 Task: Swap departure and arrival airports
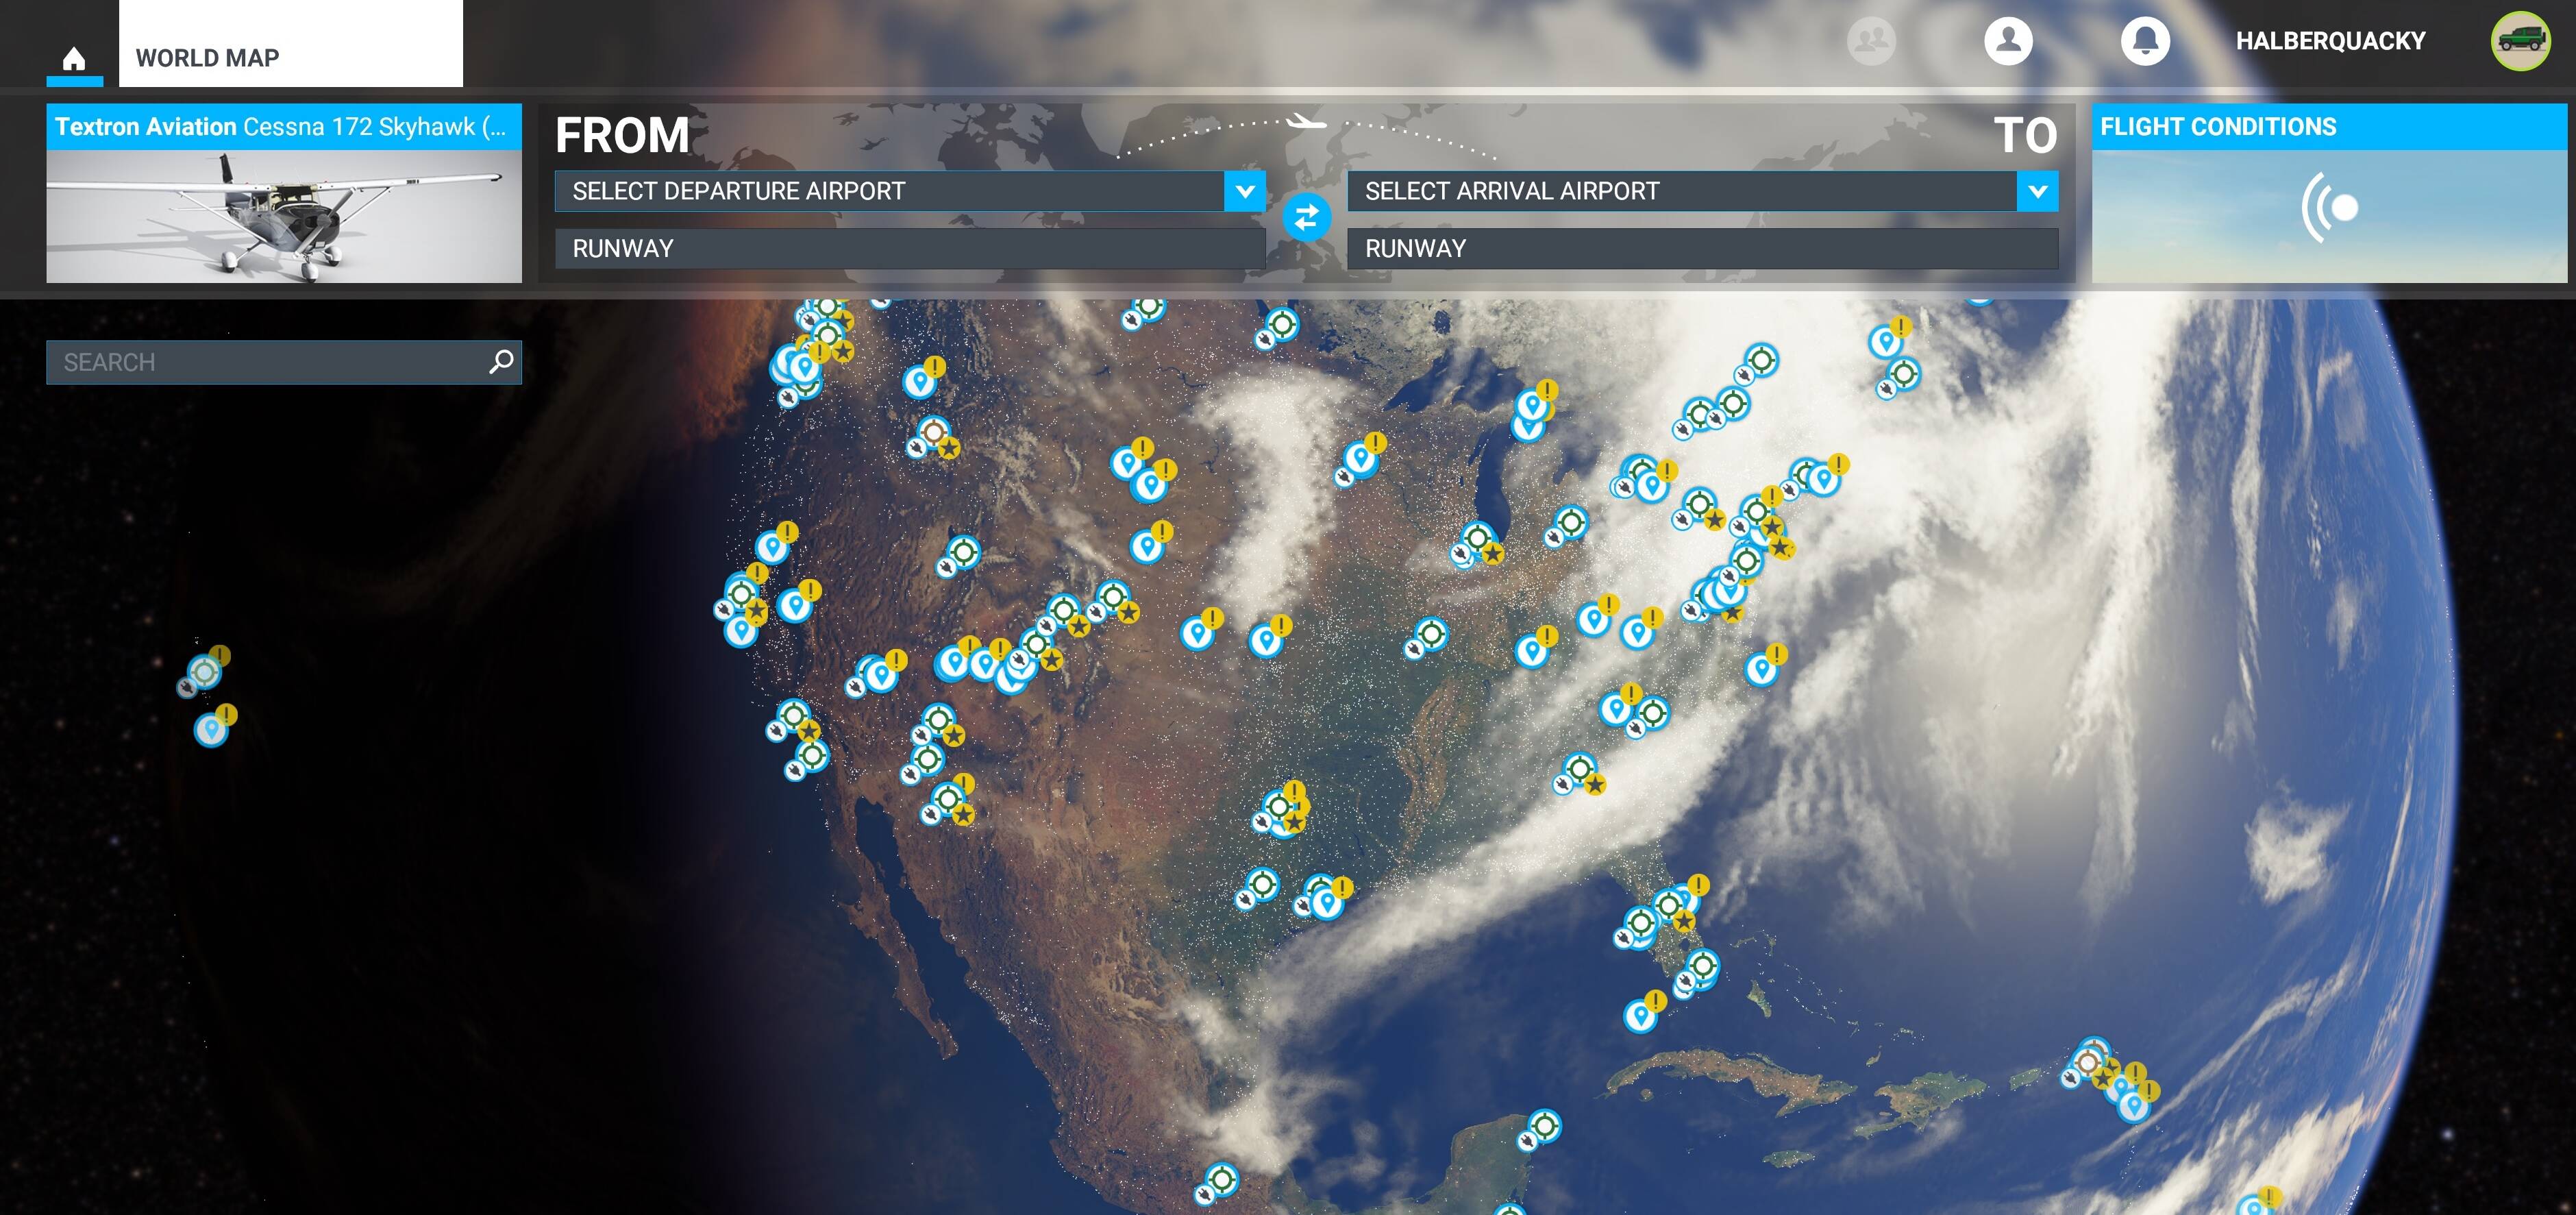tap(1306, 217)
